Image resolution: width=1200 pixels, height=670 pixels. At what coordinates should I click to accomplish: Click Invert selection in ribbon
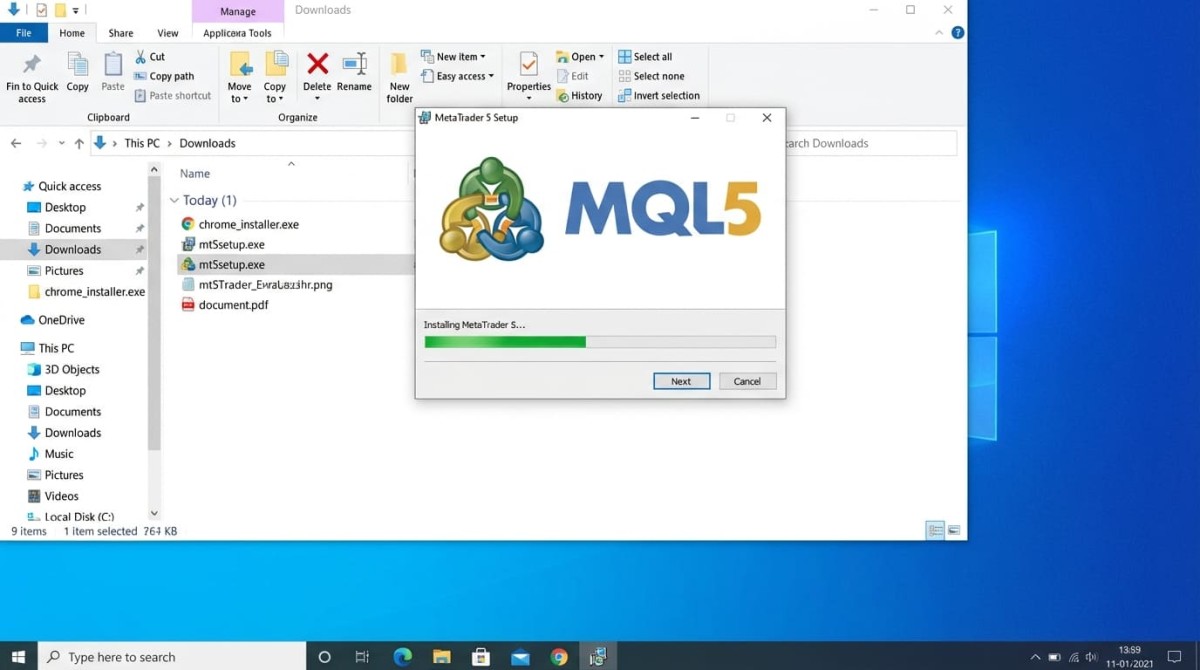[659, 96]
